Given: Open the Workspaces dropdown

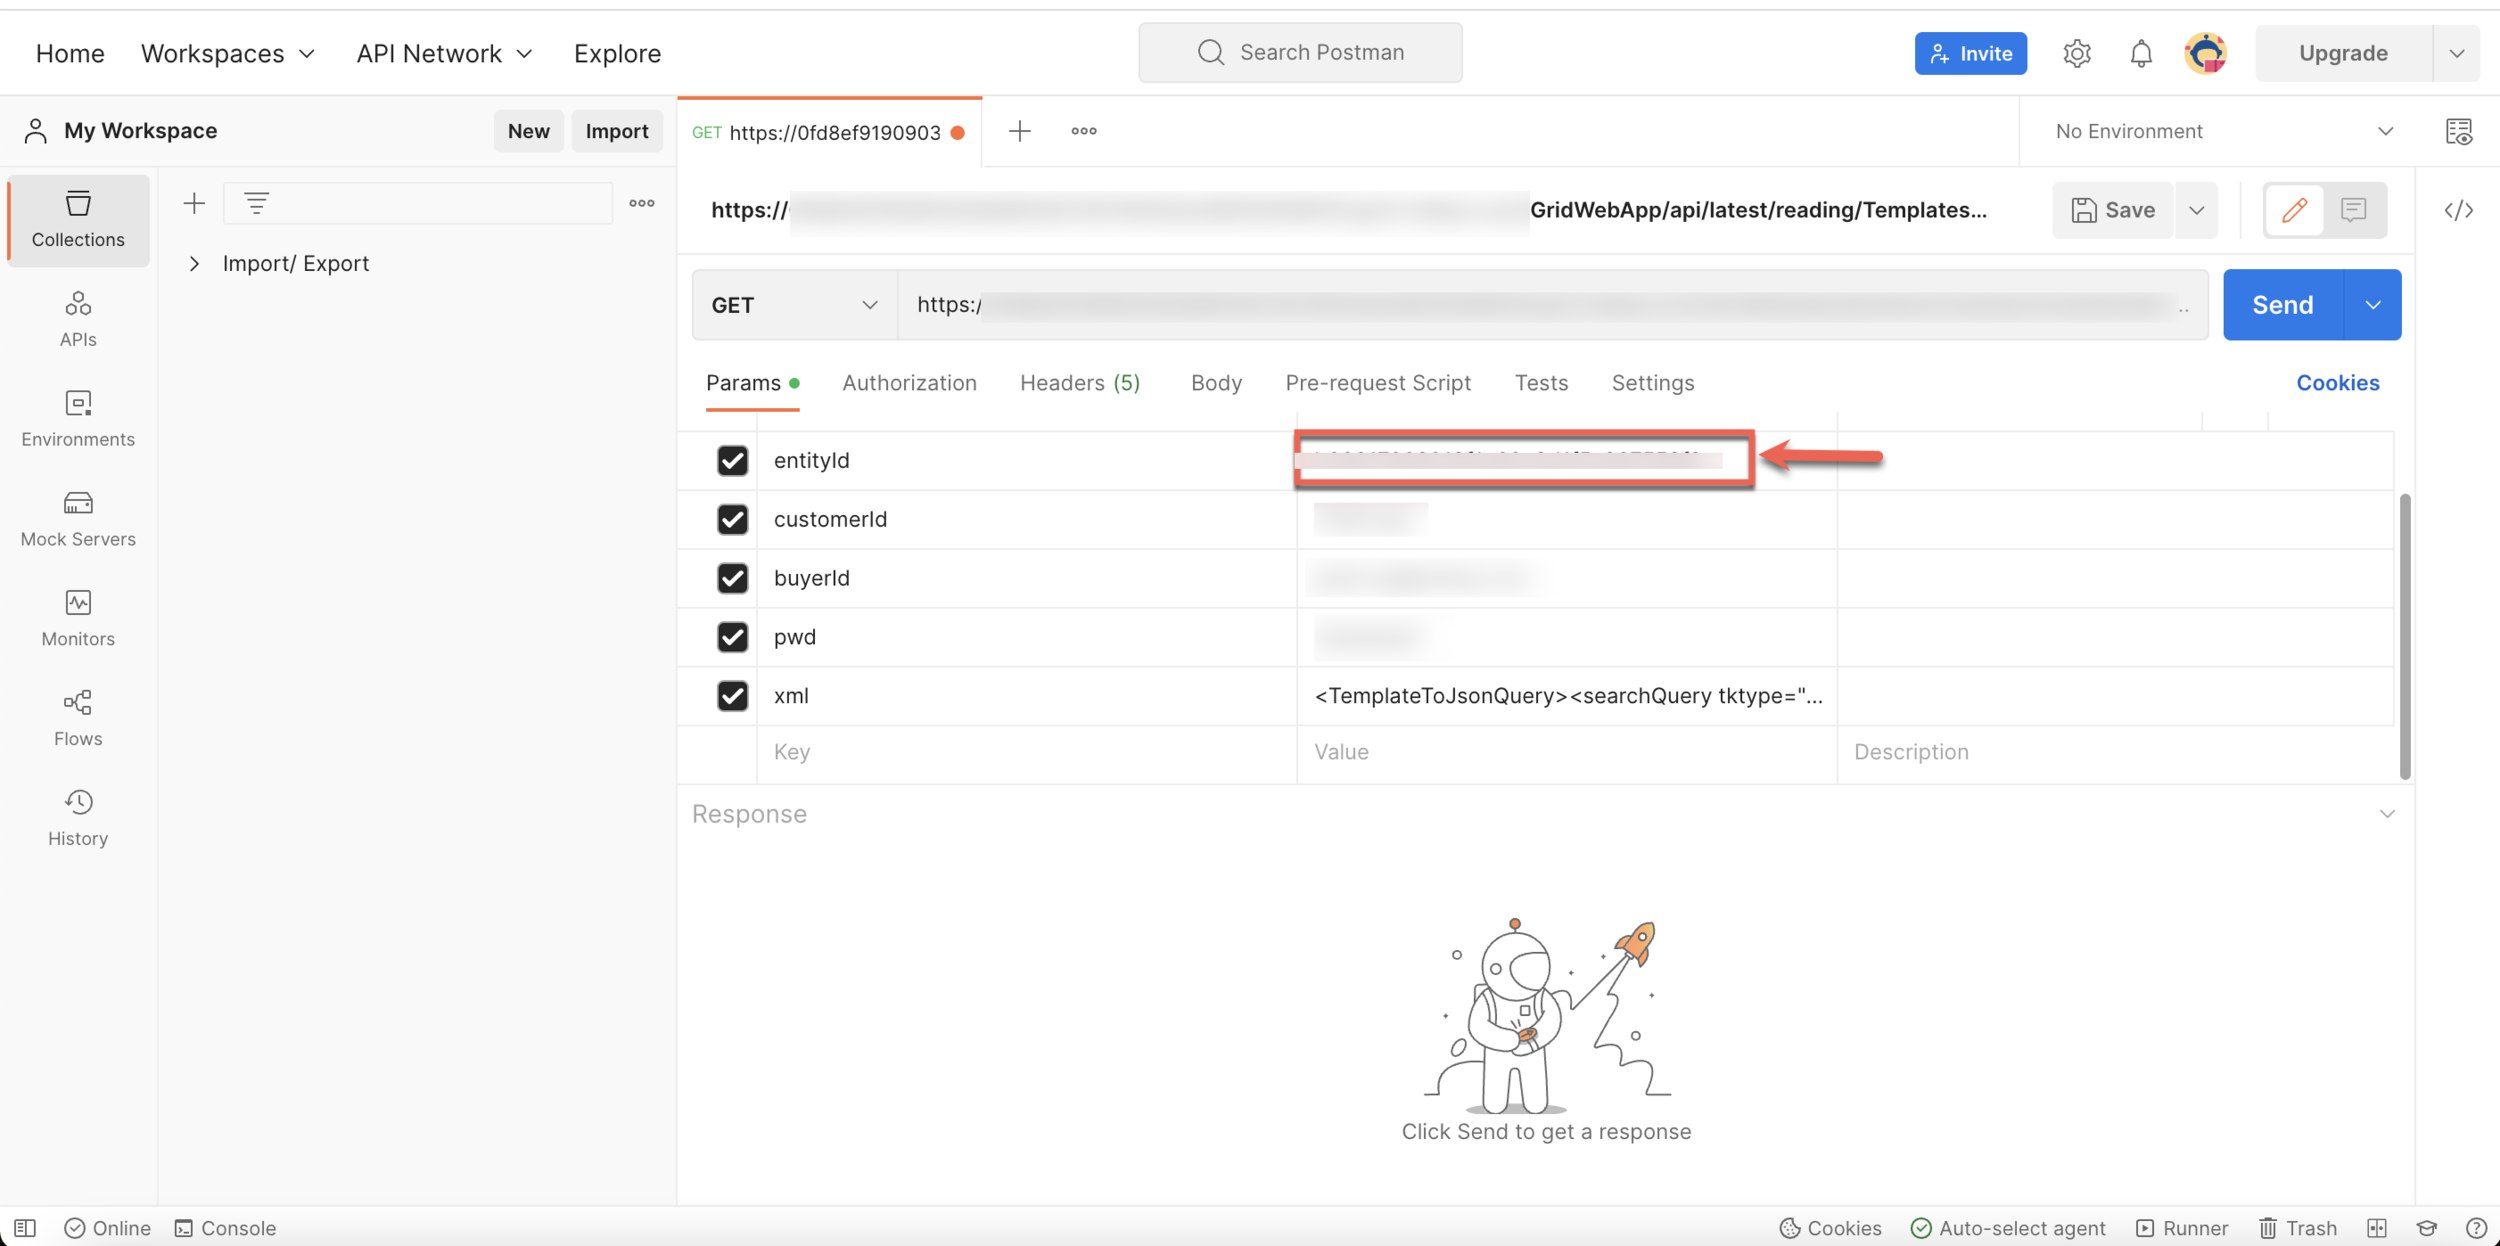Looking at the screenshot, I should click(x=228, y=53).
